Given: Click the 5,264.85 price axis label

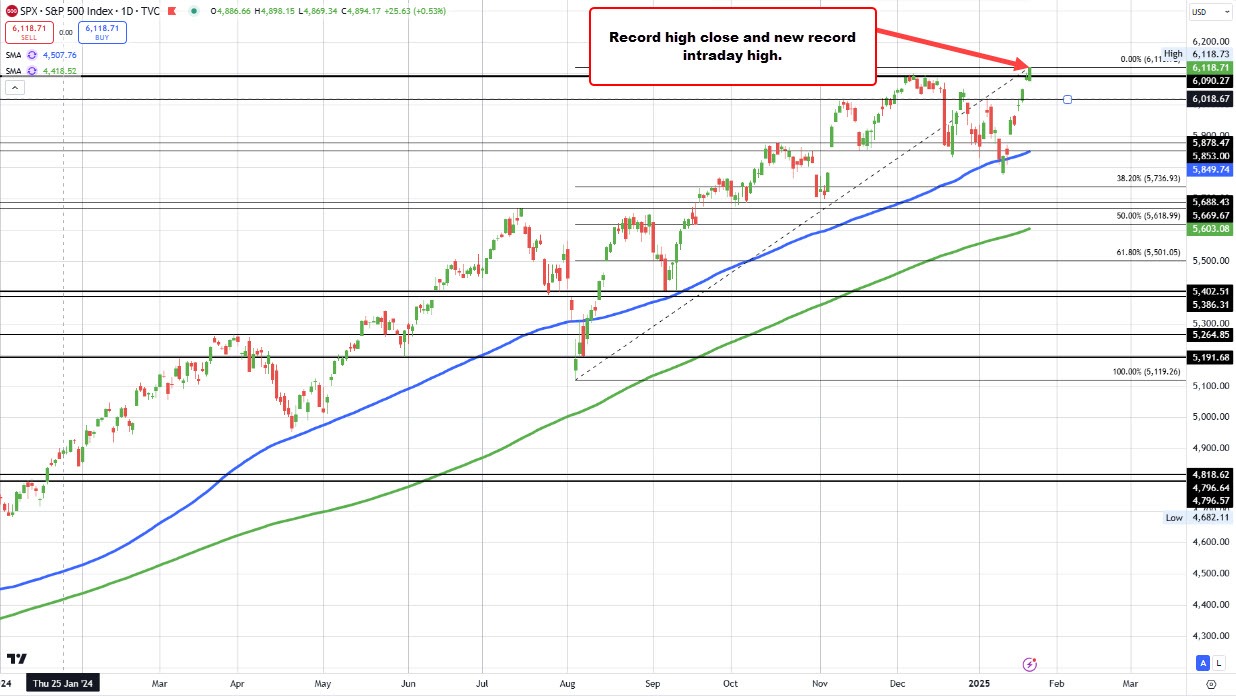Looking at the screenshot, I should tap(1210, 335).
